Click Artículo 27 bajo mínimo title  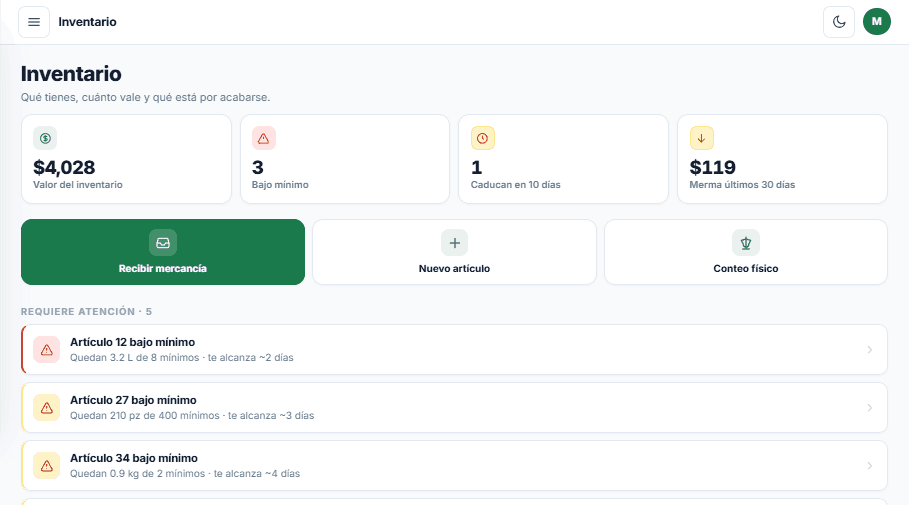[x=133, y=400]
